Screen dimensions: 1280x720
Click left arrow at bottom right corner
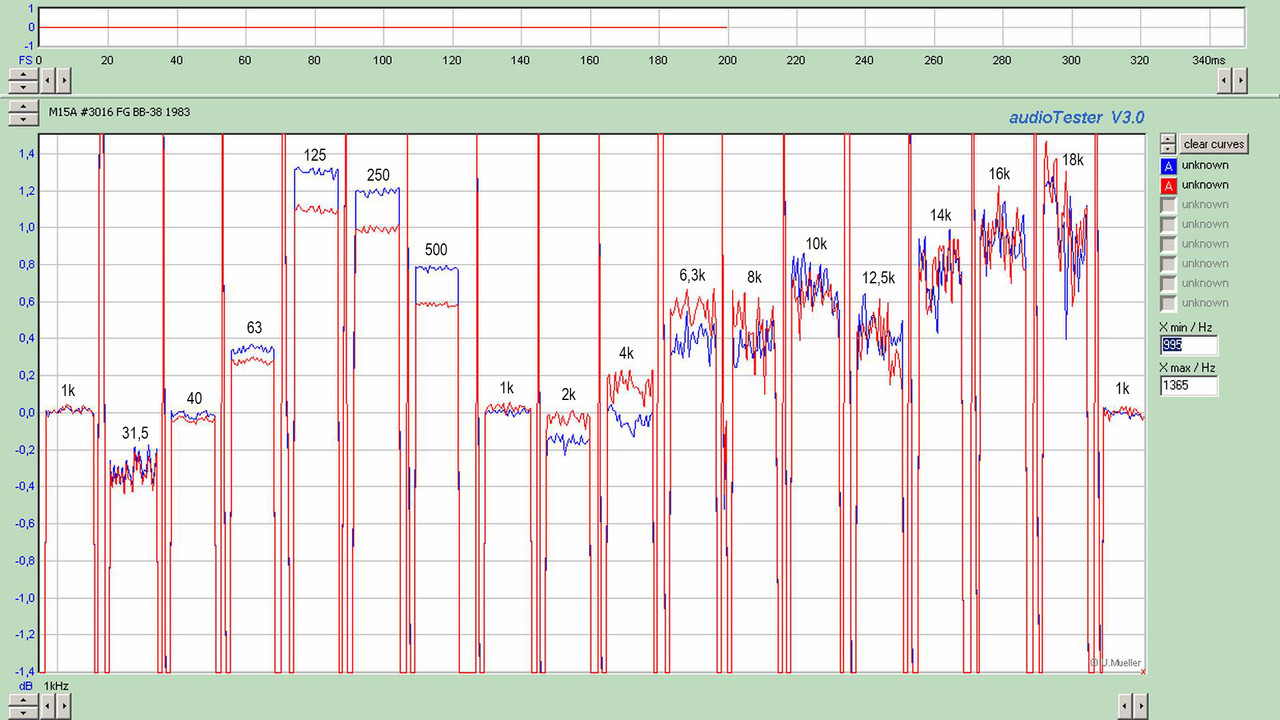tap(1124, 706)
